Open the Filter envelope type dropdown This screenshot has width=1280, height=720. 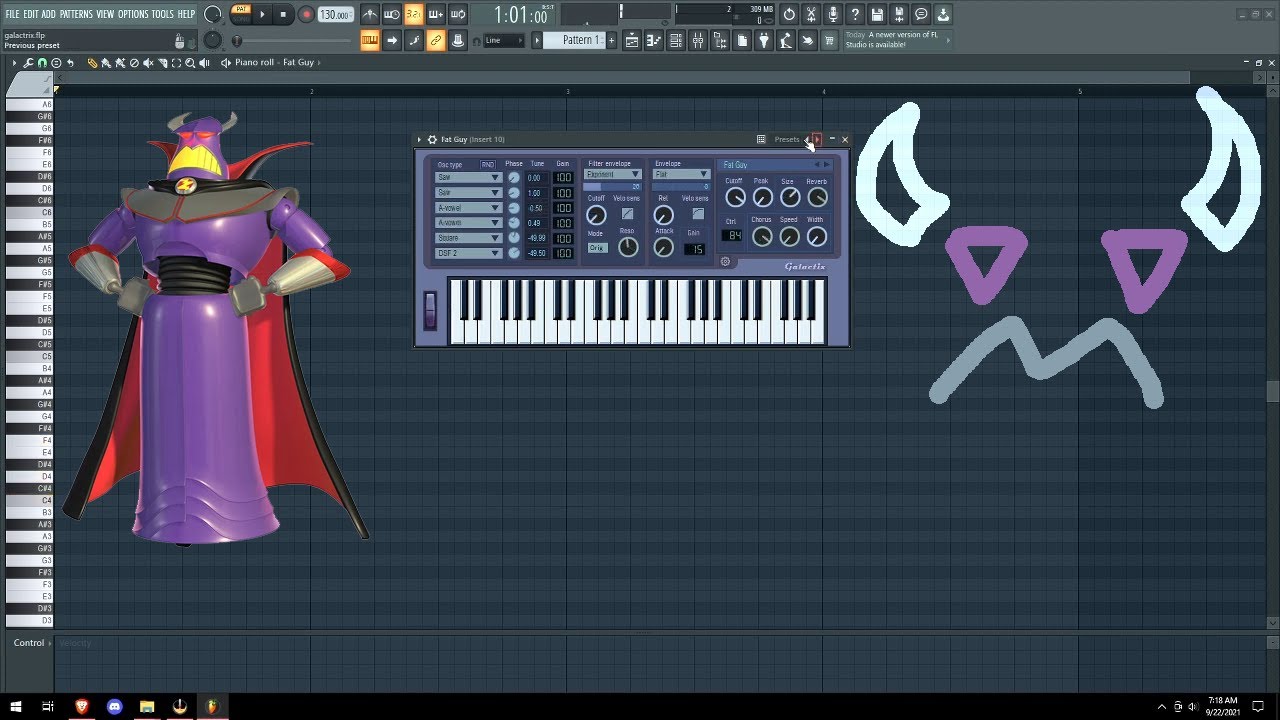tap(613, 174)
